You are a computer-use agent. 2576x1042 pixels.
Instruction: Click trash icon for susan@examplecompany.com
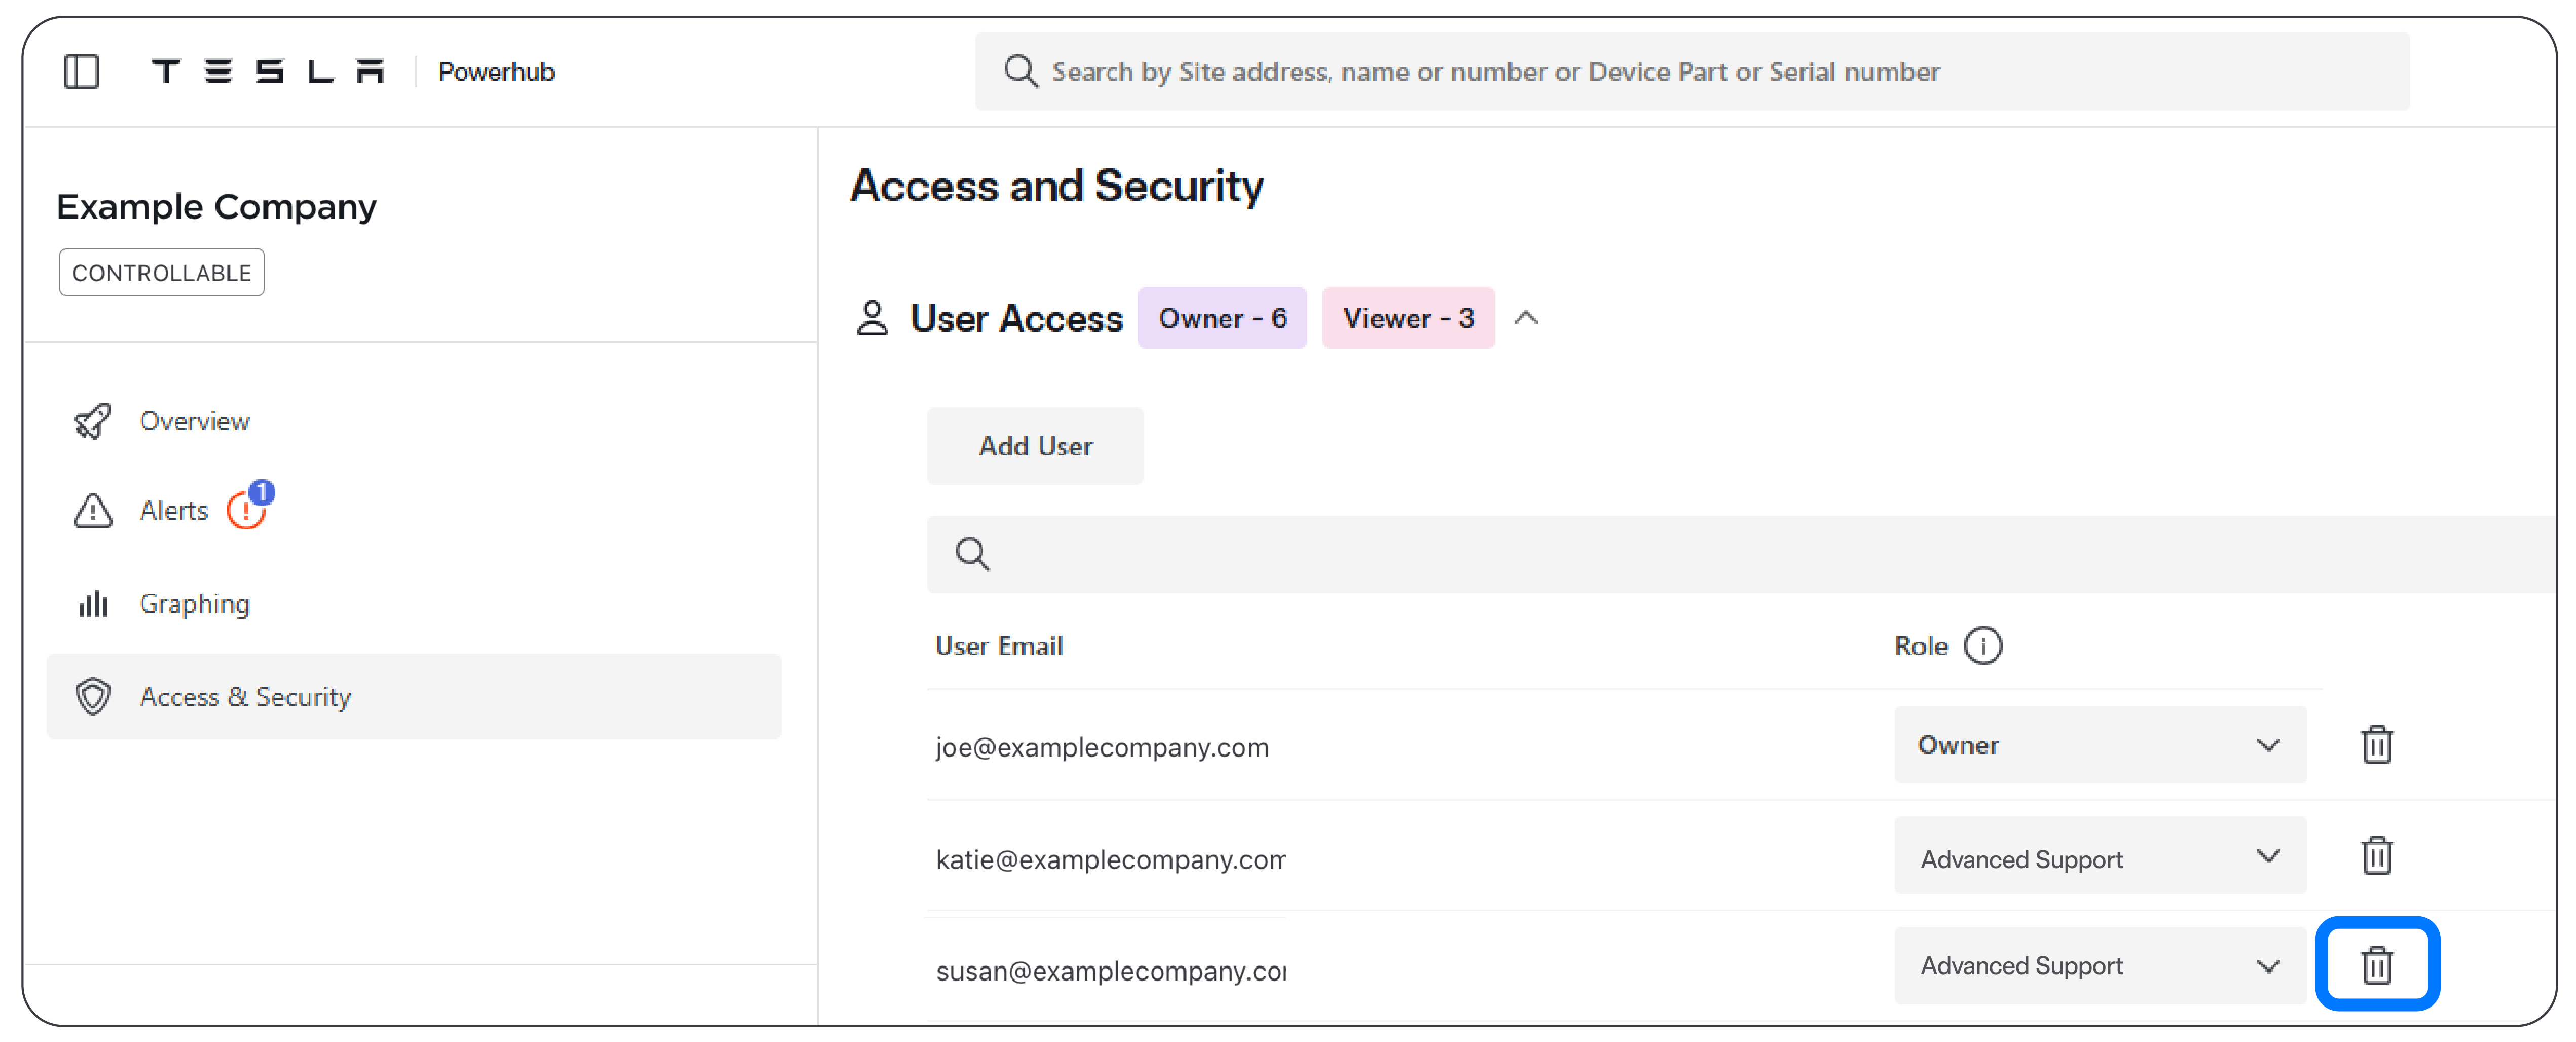point(2376,965)
